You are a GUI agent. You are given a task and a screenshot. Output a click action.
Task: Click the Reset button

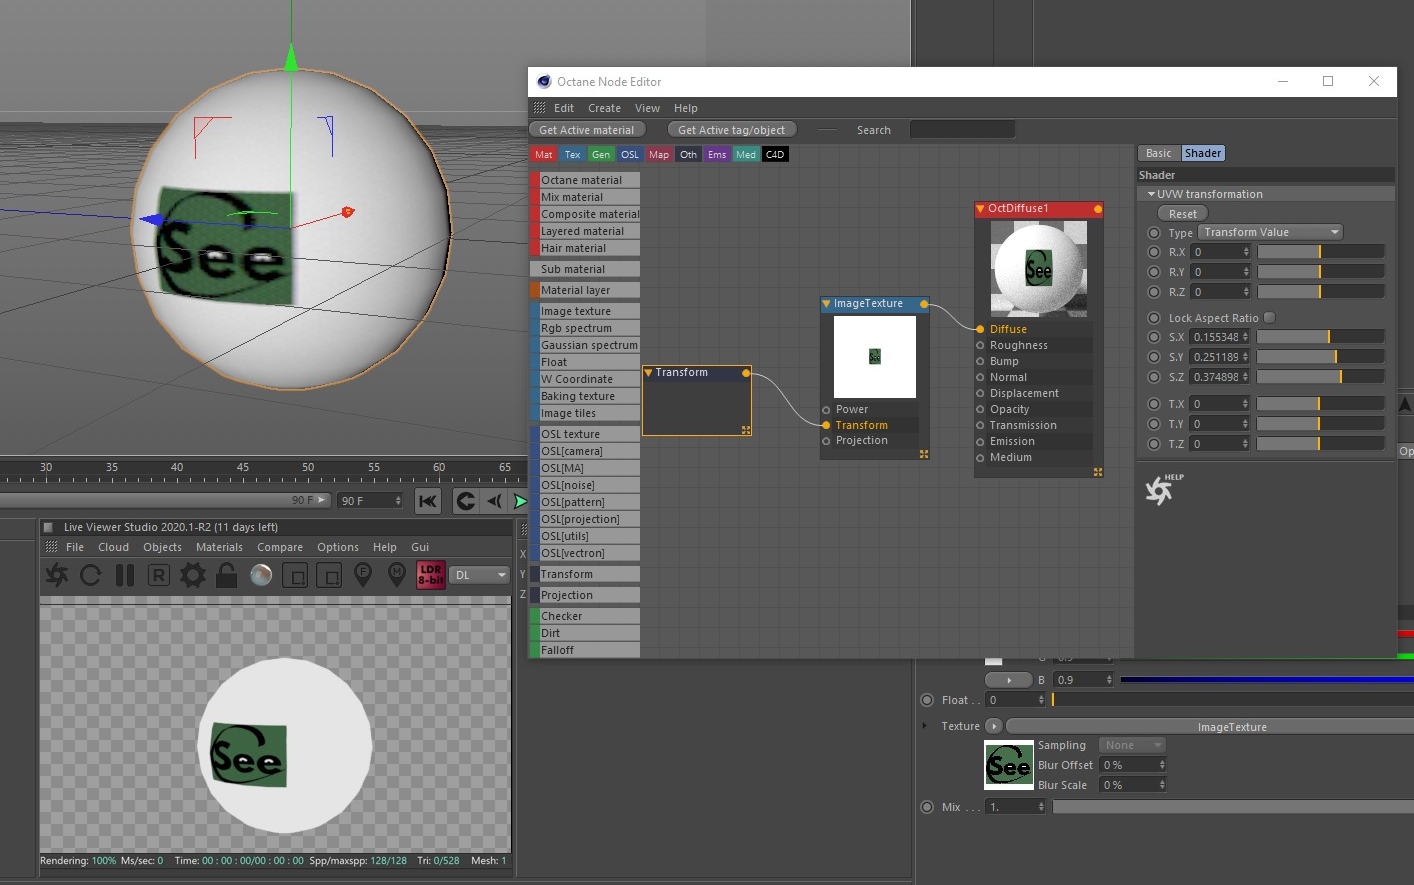click(1182, 214)
